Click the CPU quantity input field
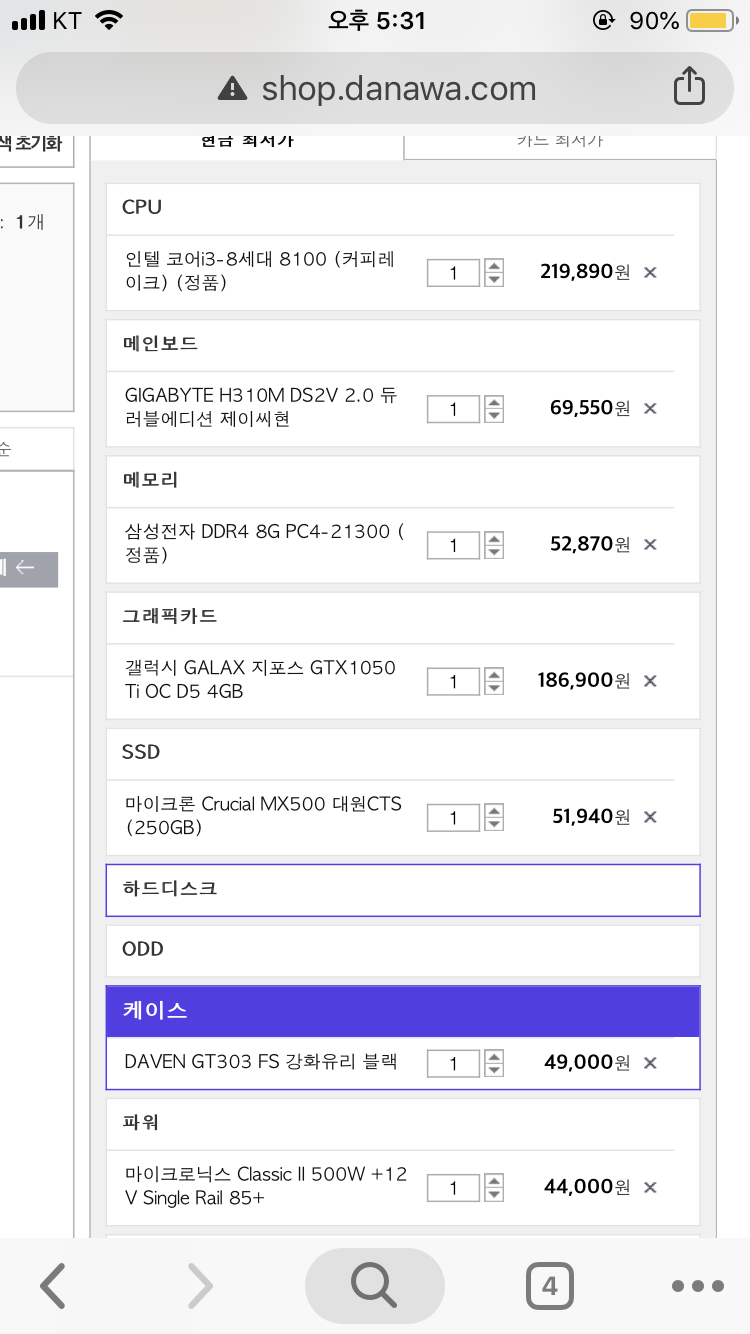 (453, 272)
